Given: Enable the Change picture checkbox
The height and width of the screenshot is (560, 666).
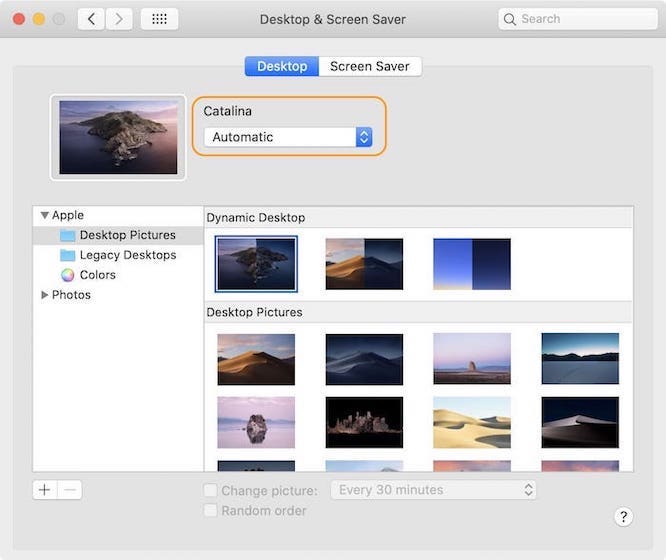Looking at the screenshot, I should [210, 490].
